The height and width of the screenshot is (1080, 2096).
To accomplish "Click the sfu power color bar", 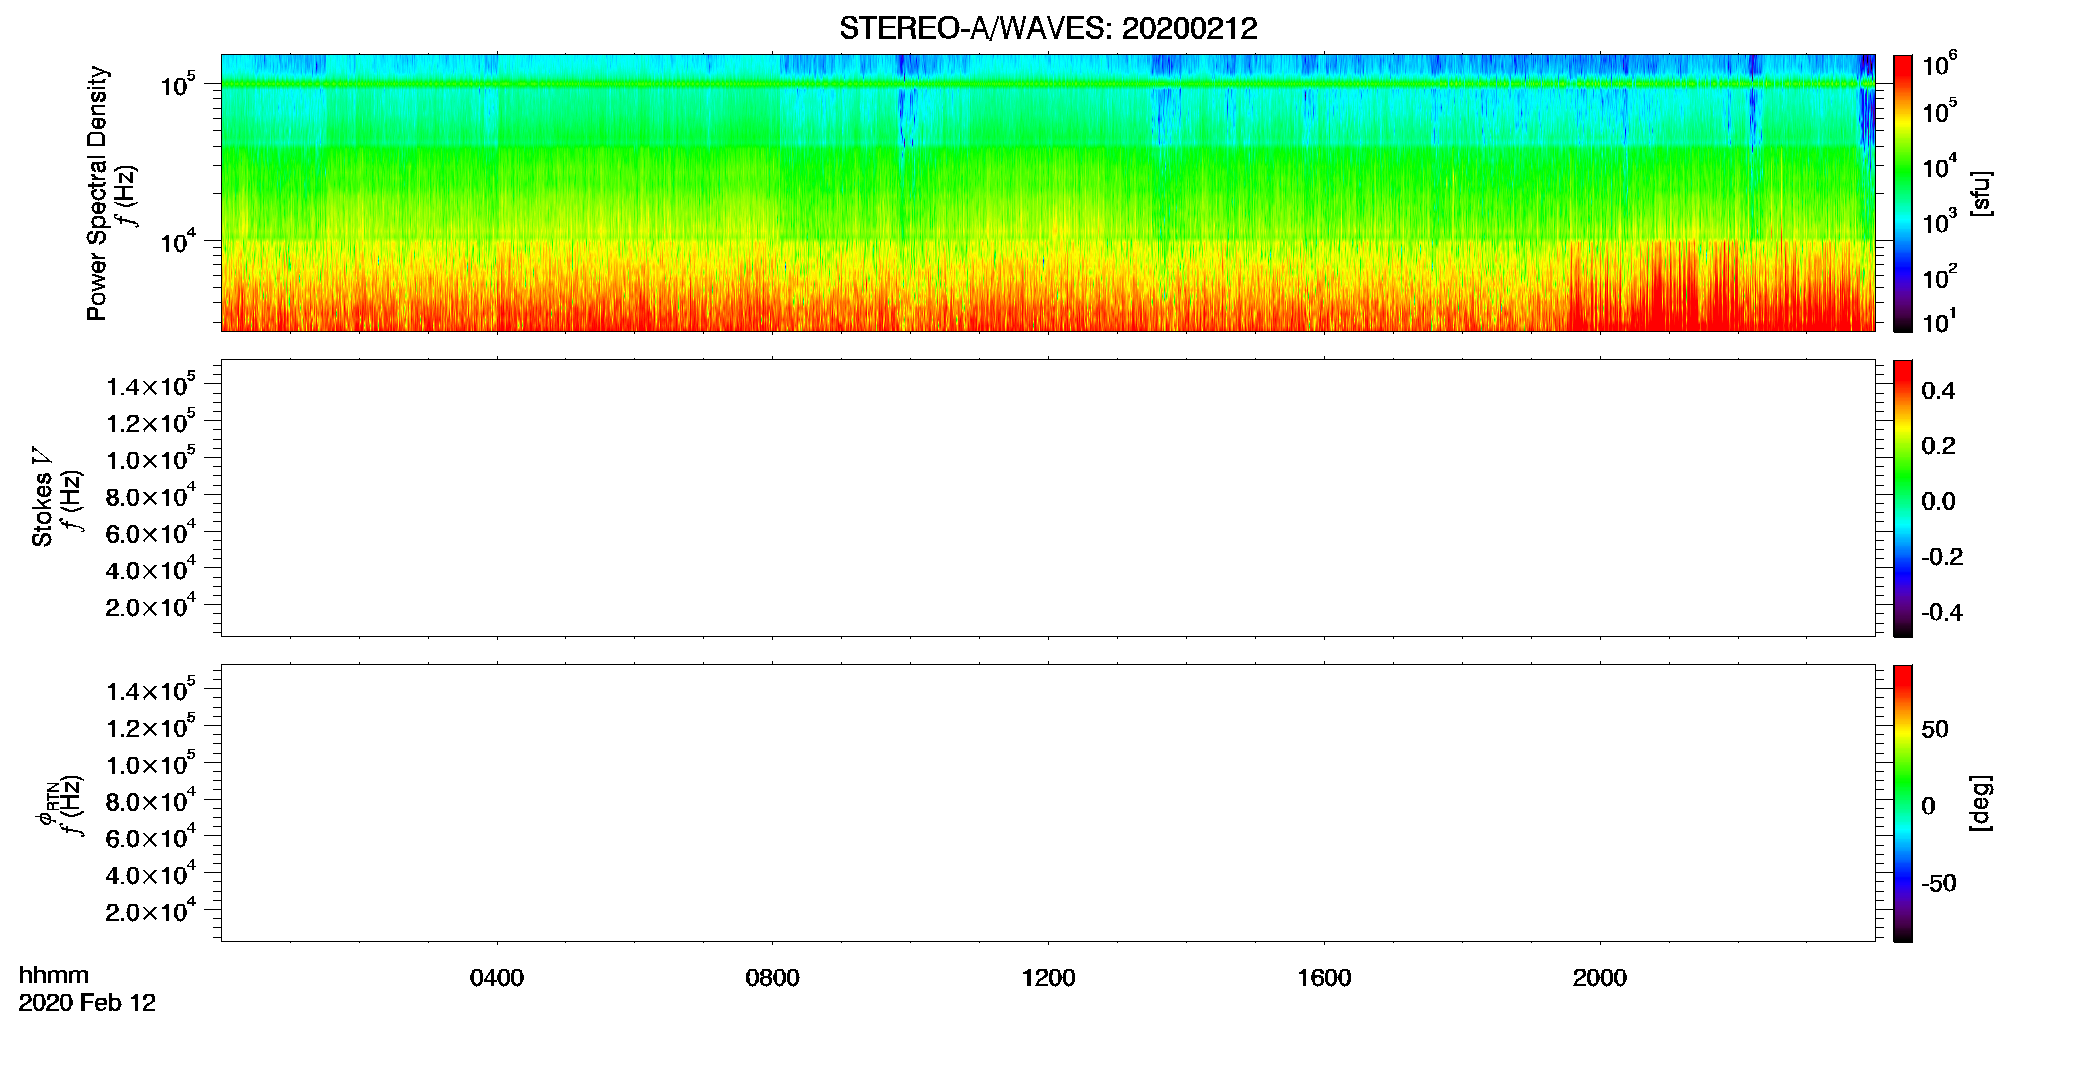I will 1902,193.
